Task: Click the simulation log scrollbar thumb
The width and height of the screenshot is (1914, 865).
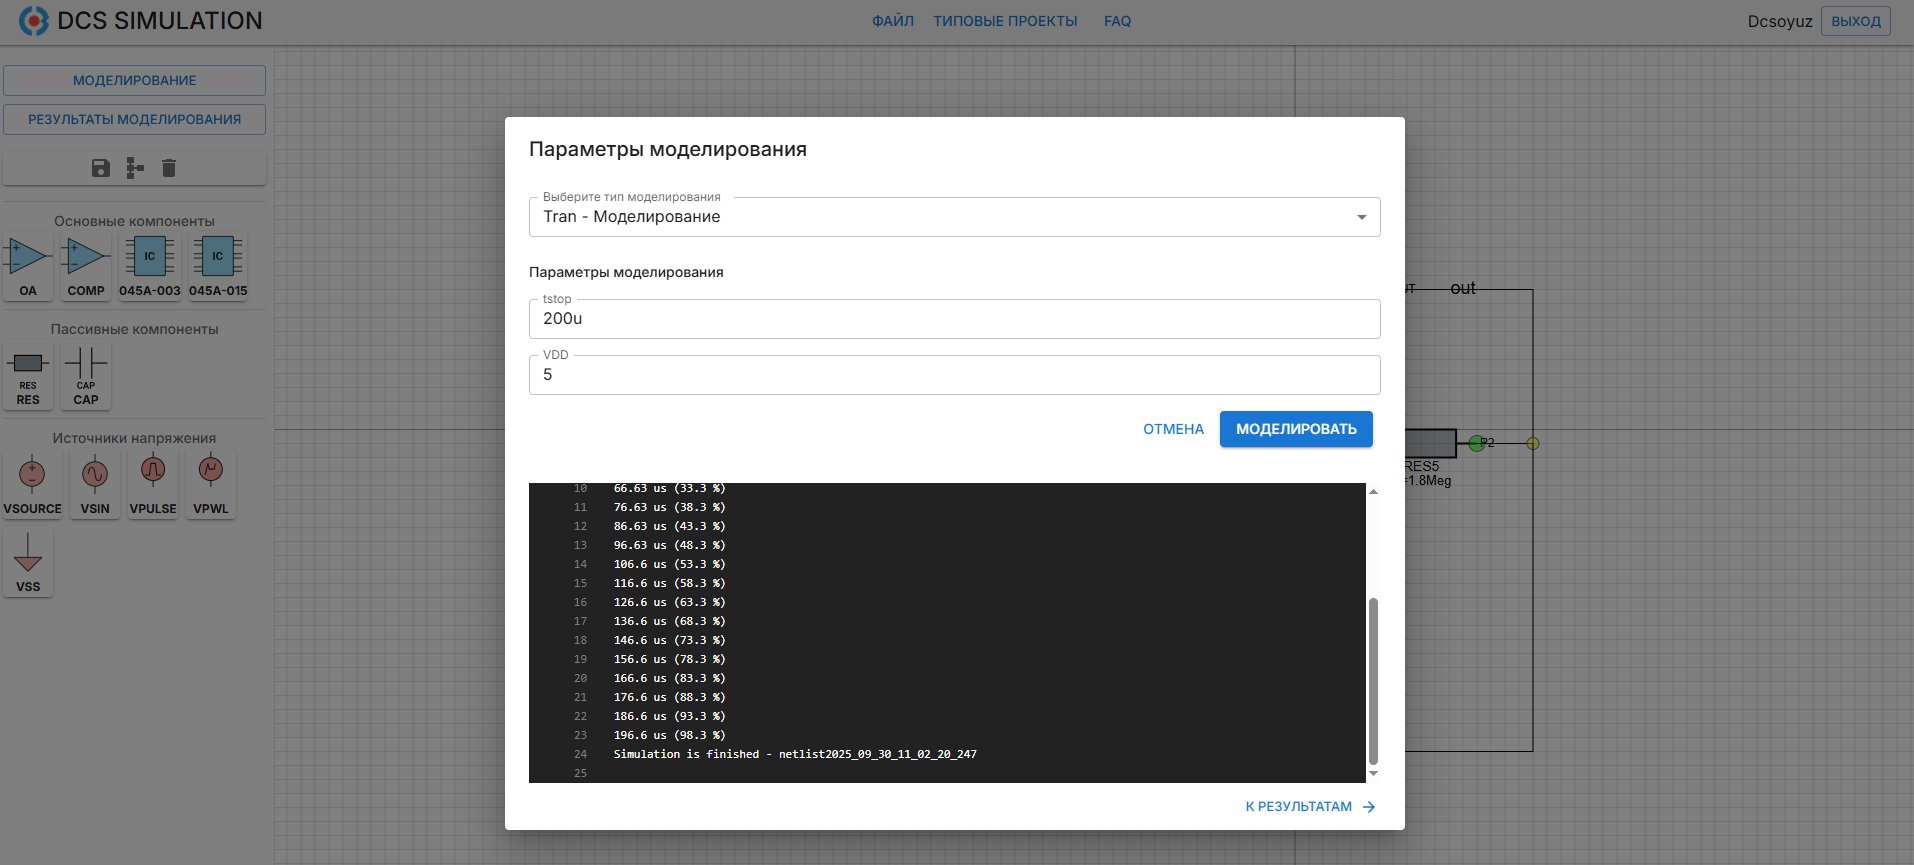Action: pos(1373,680)
